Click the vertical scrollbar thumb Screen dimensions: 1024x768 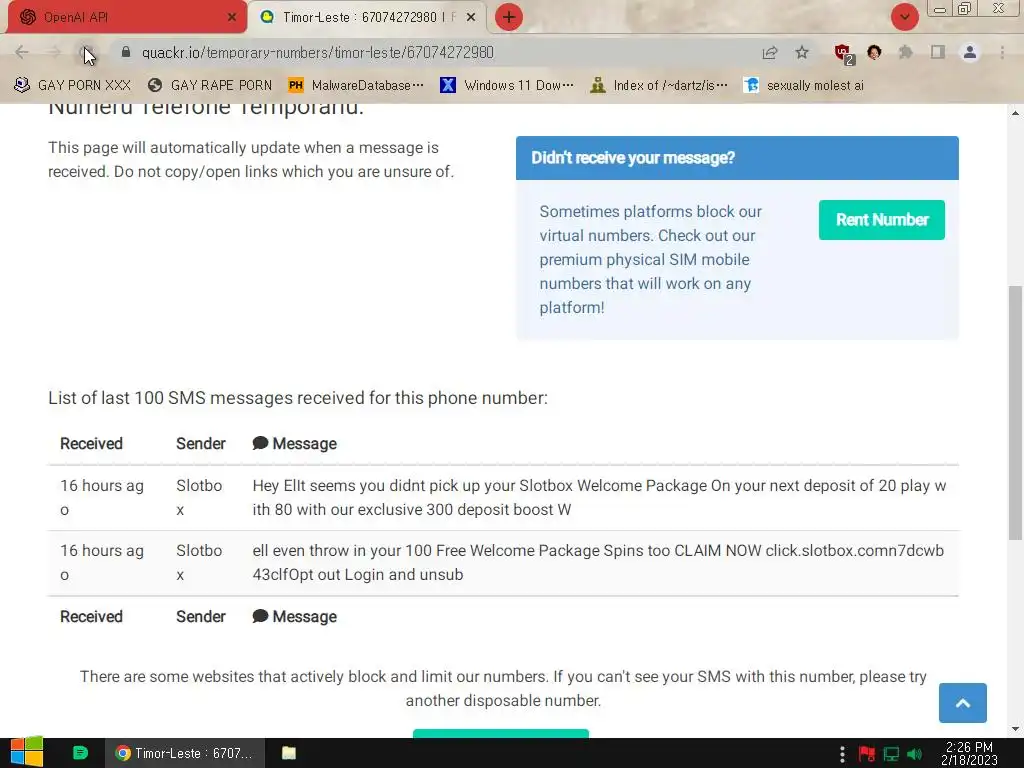[x=1016, y=413]
